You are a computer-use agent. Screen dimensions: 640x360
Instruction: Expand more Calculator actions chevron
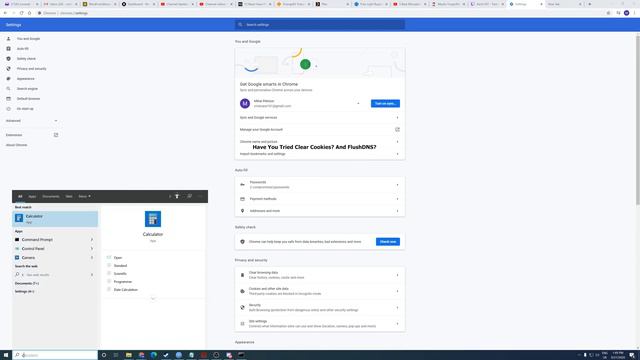tap(153, 298)
